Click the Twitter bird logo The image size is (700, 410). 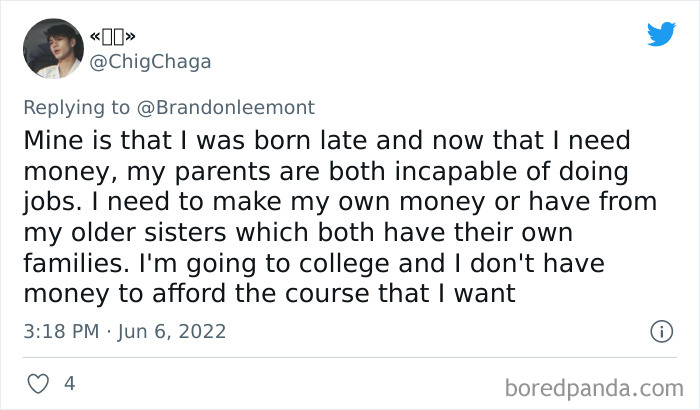click(661, 35)
